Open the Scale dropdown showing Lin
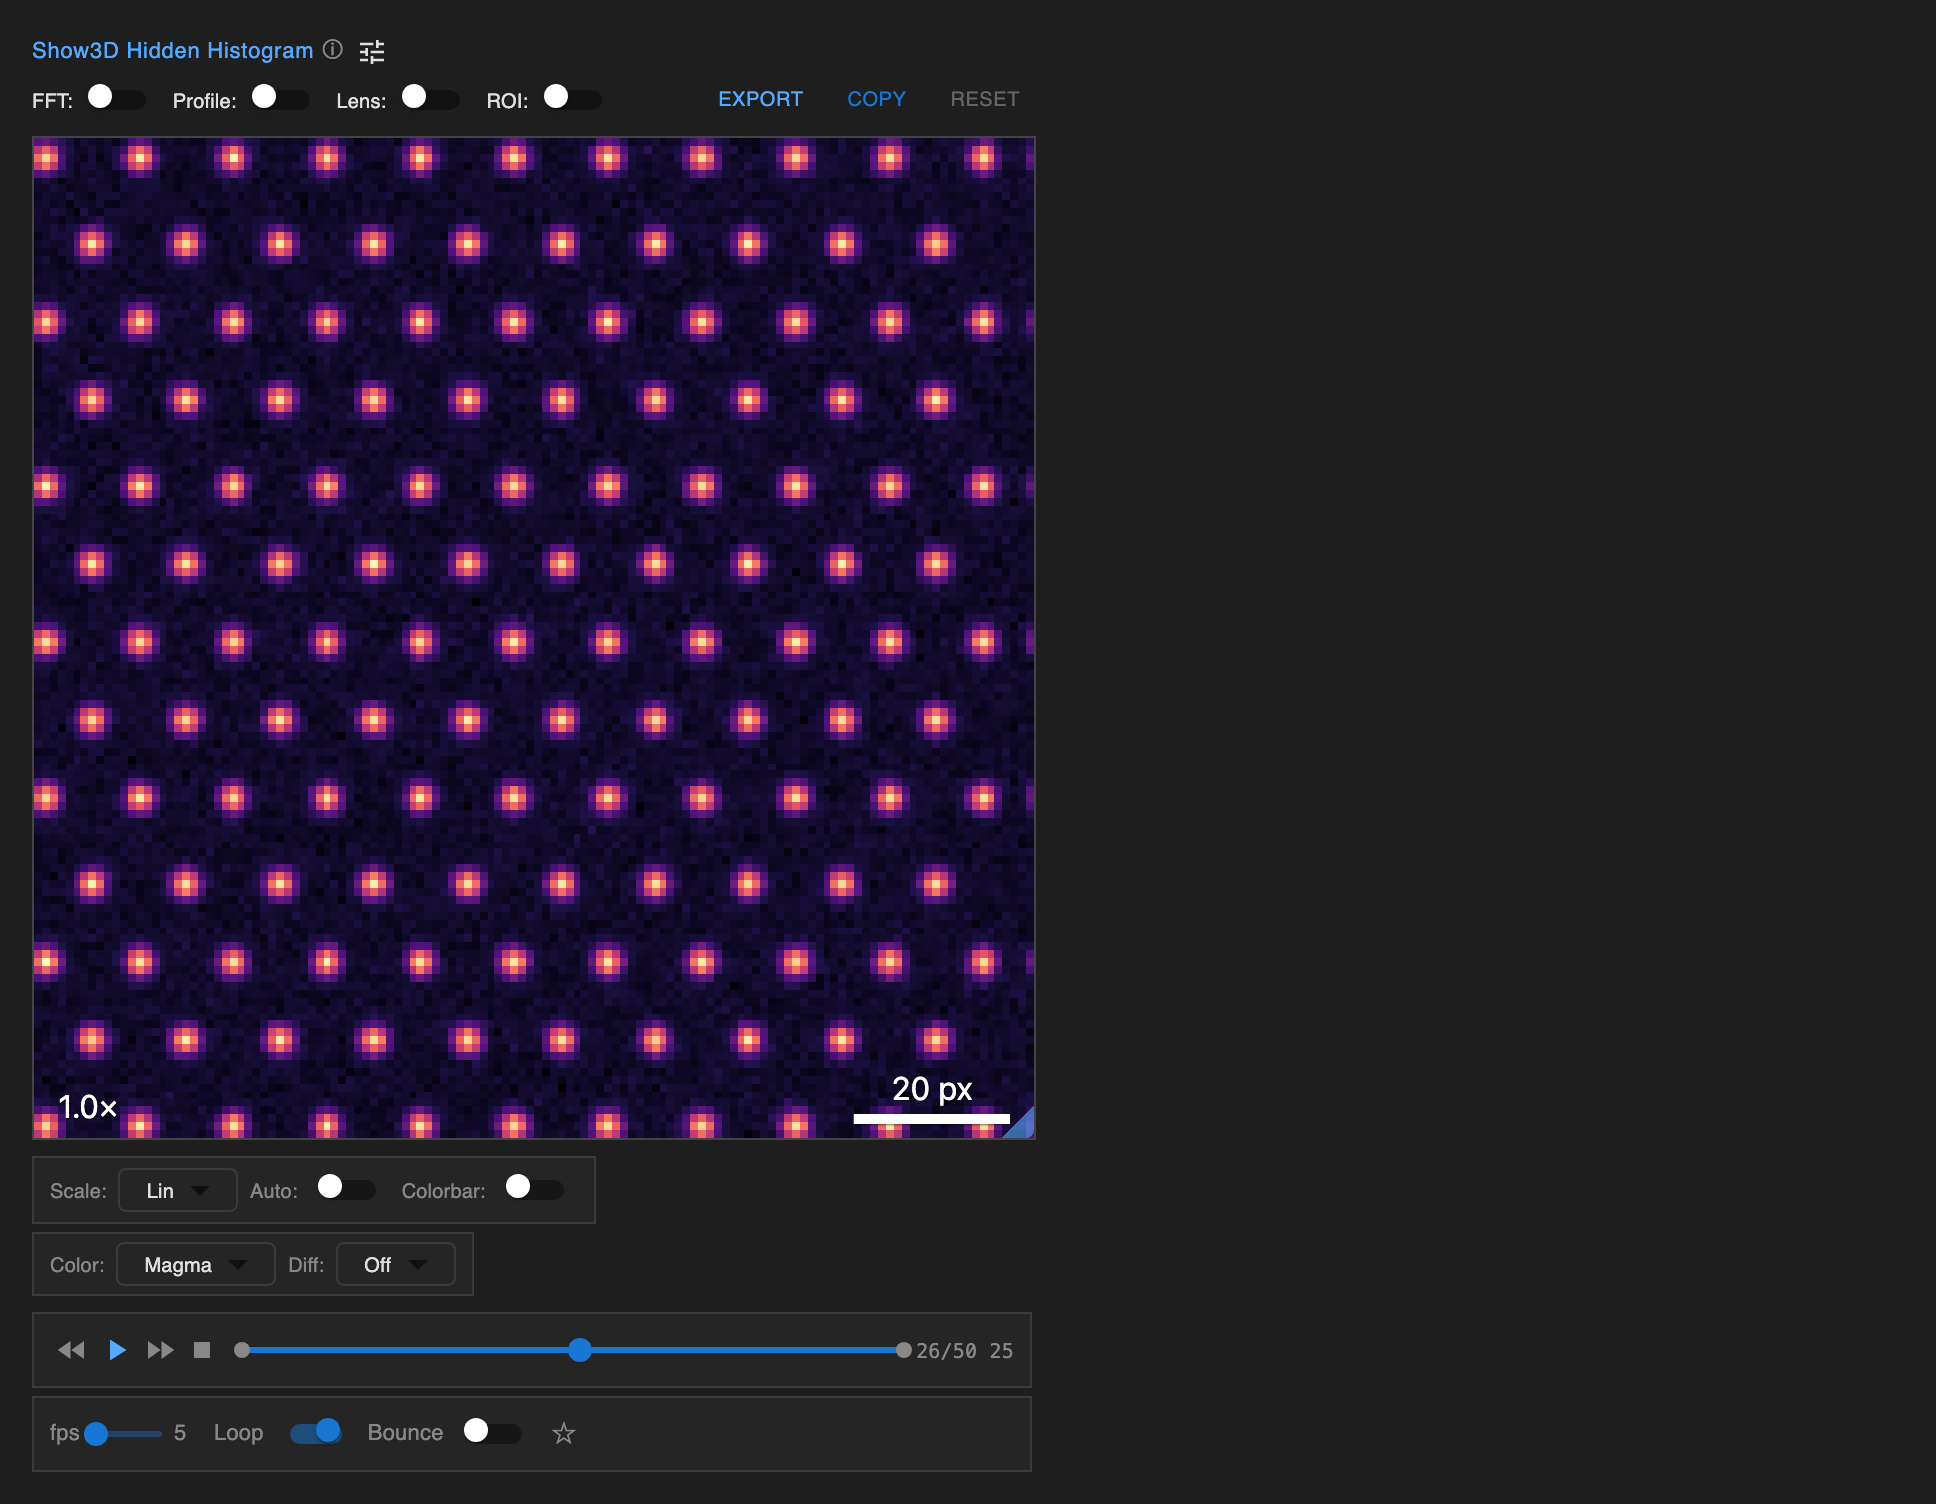 coord(177,1189)
